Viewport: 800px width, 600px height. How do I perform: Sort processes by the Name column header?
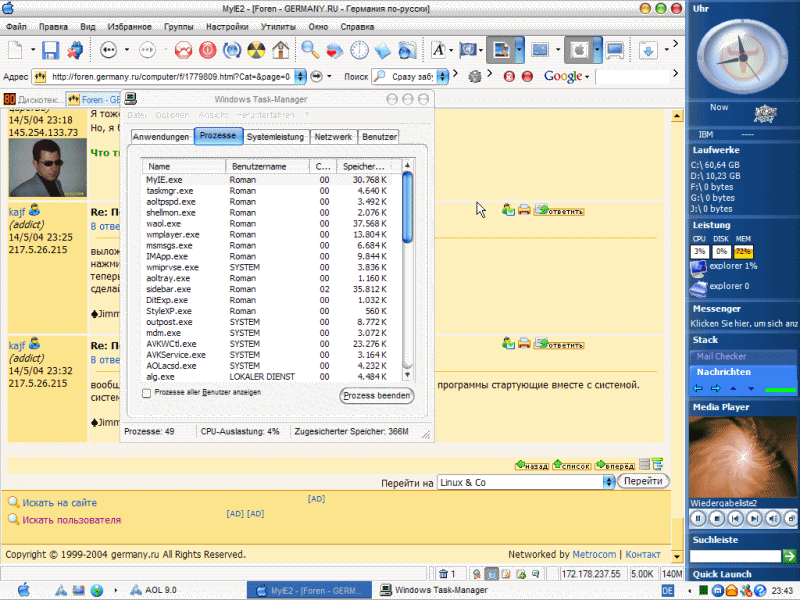click(183, 166)
